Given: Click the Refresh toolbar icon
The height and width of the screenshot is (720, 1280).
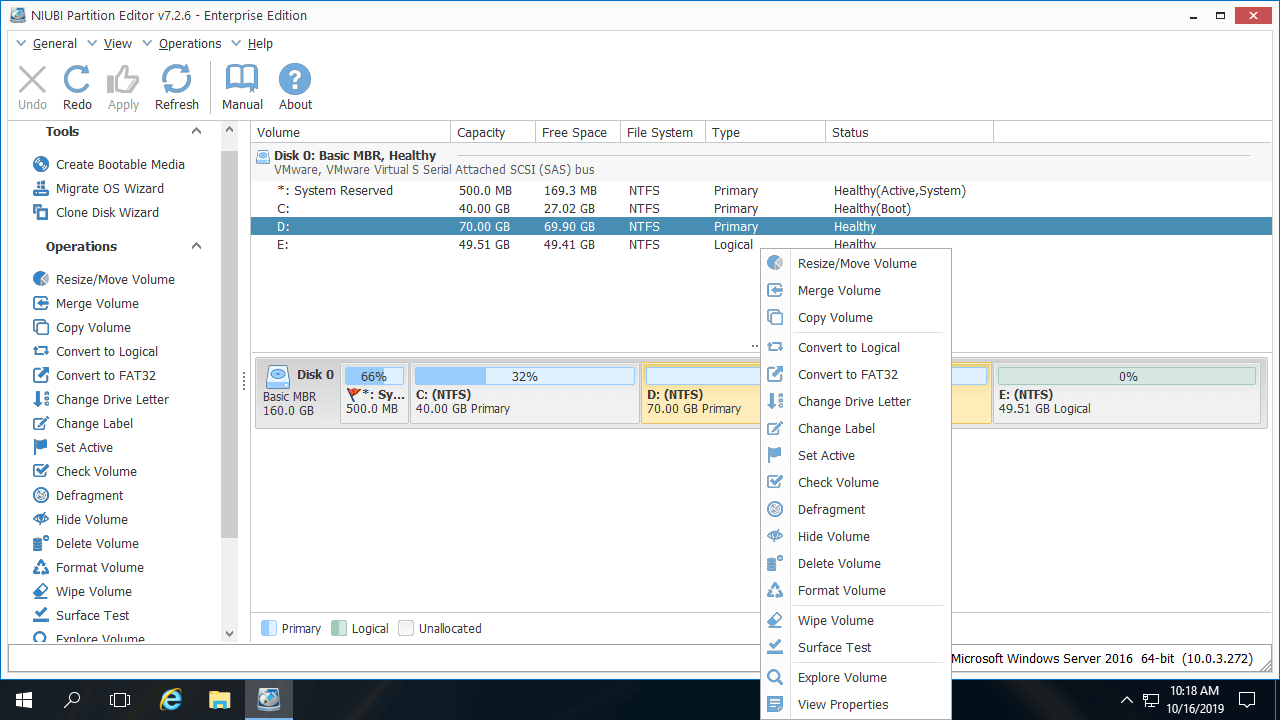Looking at the screenshot, I should [x=177, y=87].
